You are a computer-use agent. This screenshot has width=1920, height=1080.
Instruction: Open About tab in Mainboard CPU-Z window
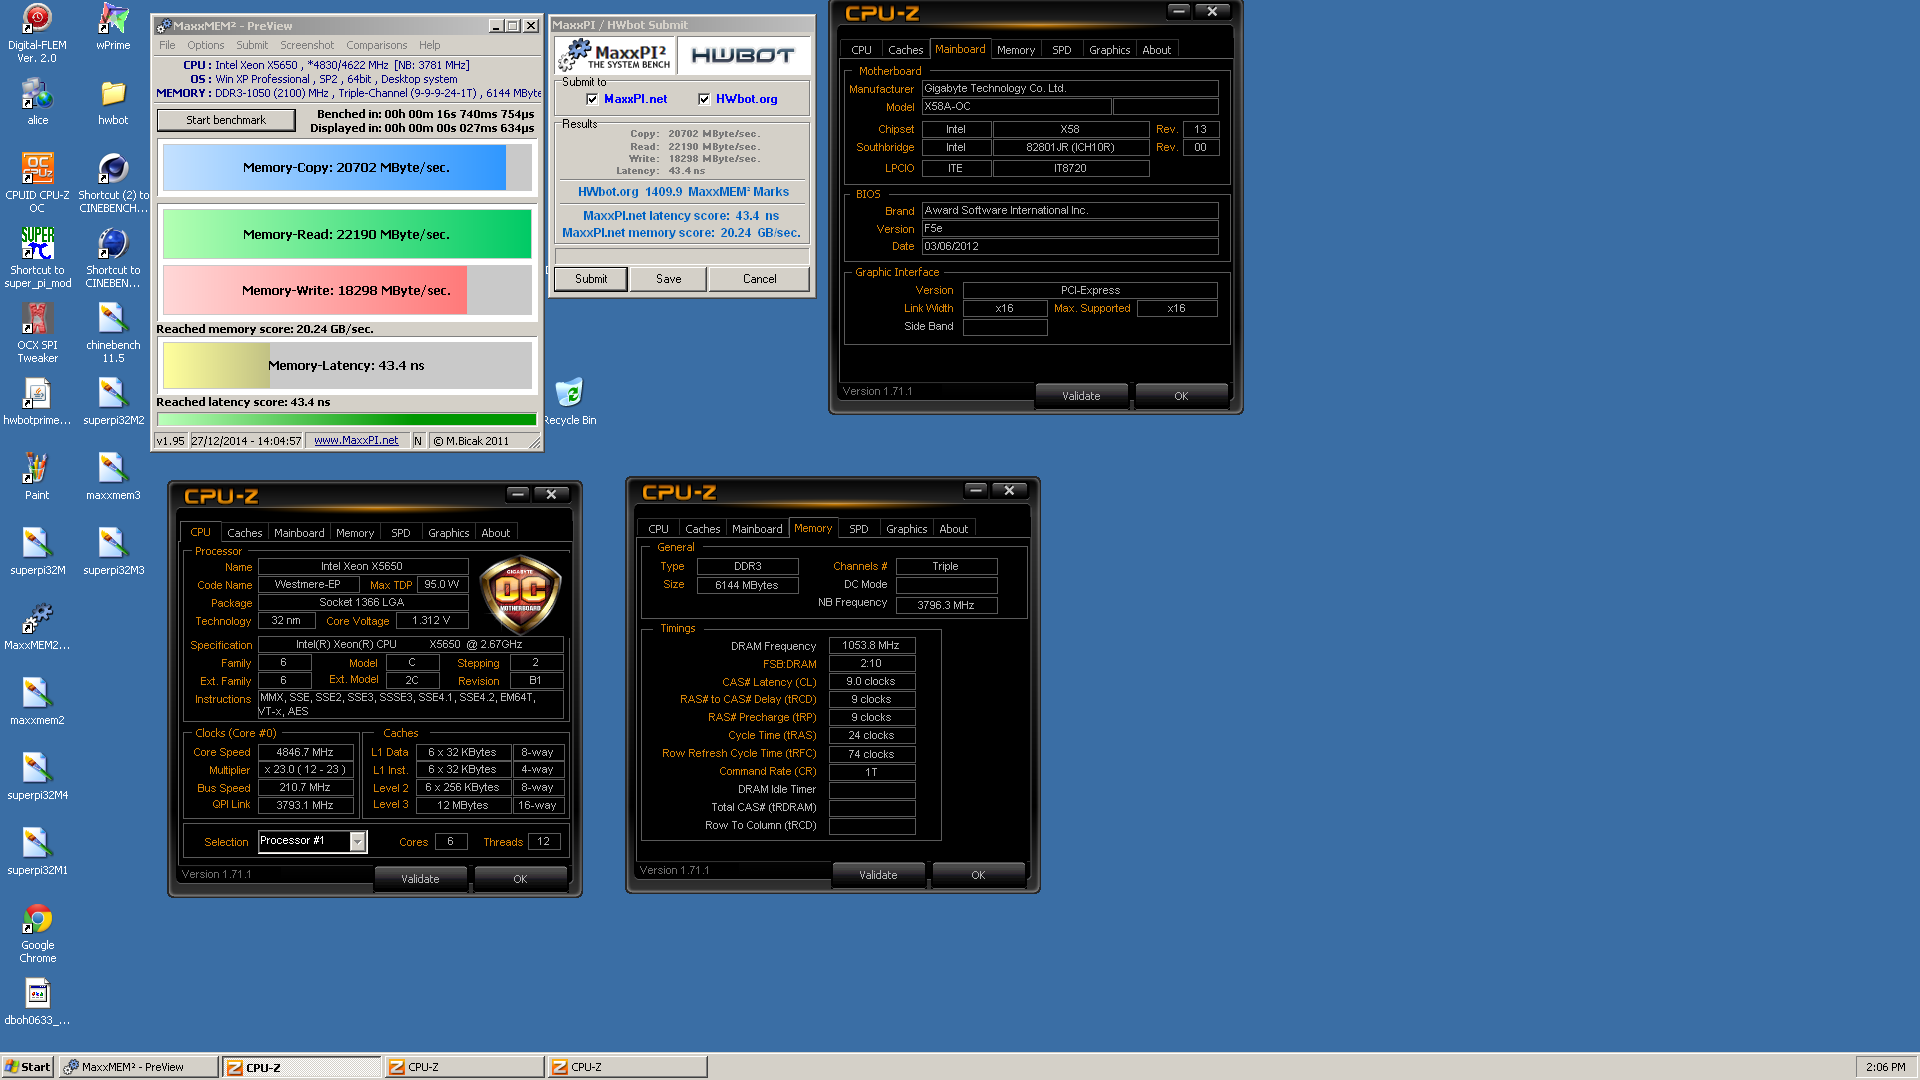pyautogui.click(x=1156, y=50)
